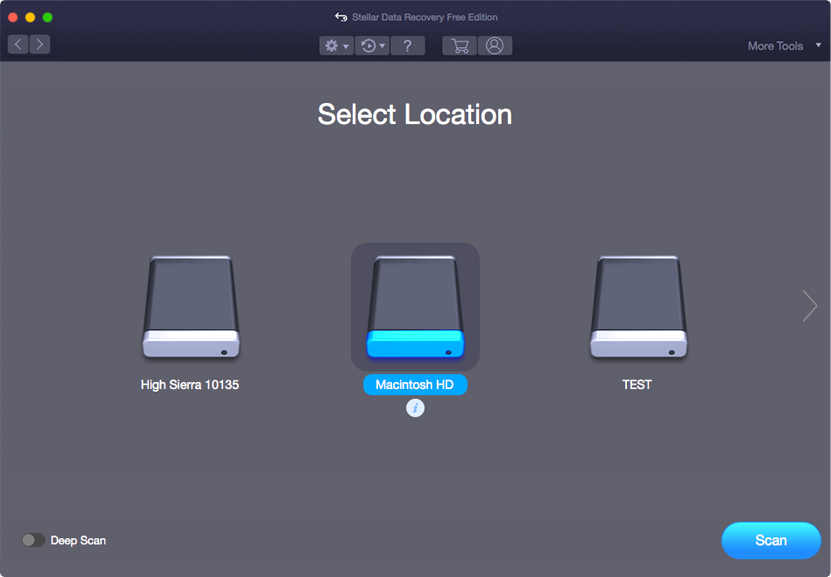Go forward with the right arrow button
This screenshot has width=831, height=577.
coord(40,44)
